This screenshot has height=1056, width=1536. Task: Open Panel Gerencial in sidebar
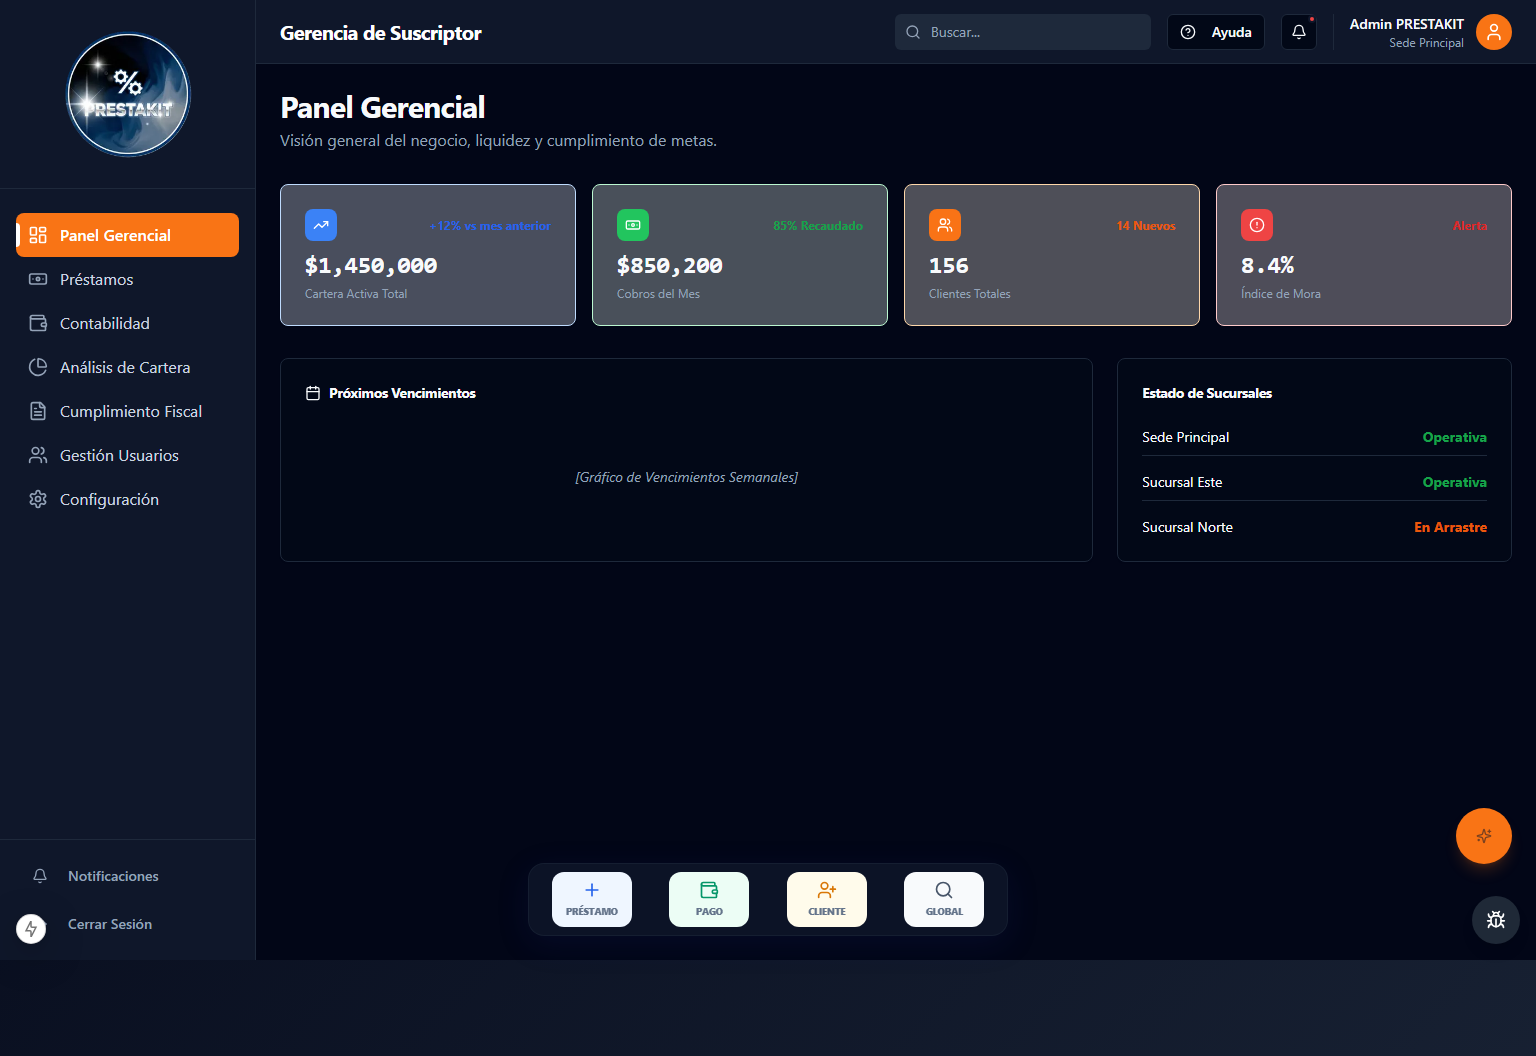pos(128,235)
